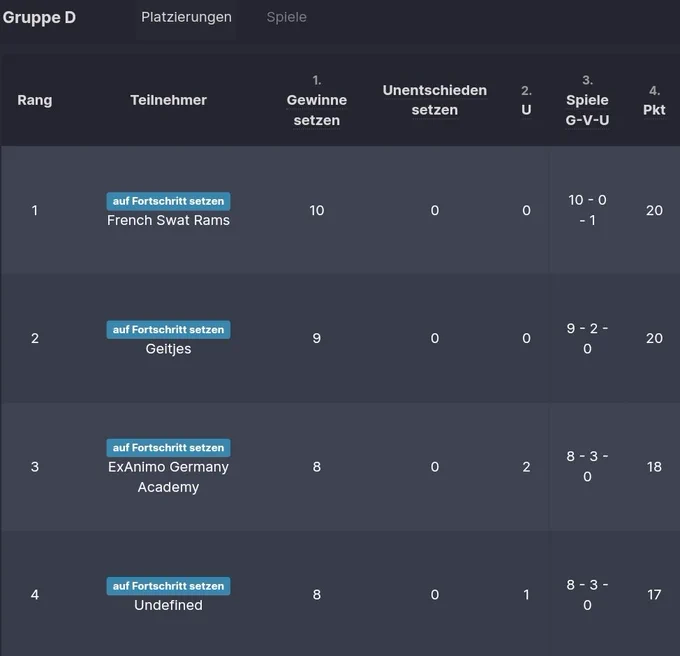Click U value 2 for ExAnimo Germany Academy

point(526,467)
